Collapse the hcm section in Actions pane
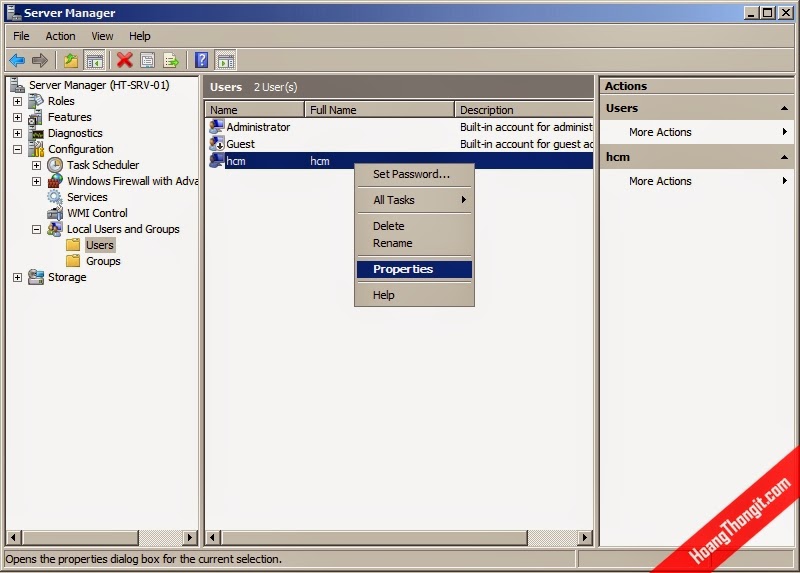 [784, 157]
